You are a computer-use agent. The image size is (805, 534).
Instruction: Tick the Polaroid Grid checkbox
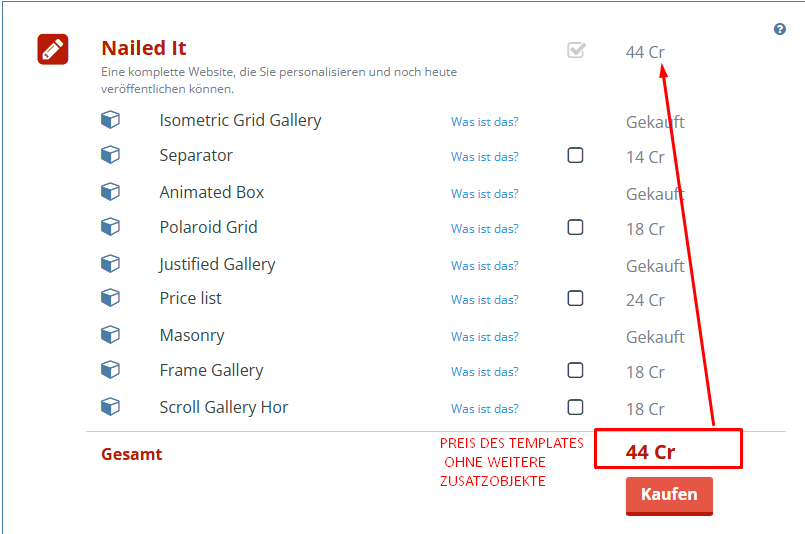tap(575, 227)
